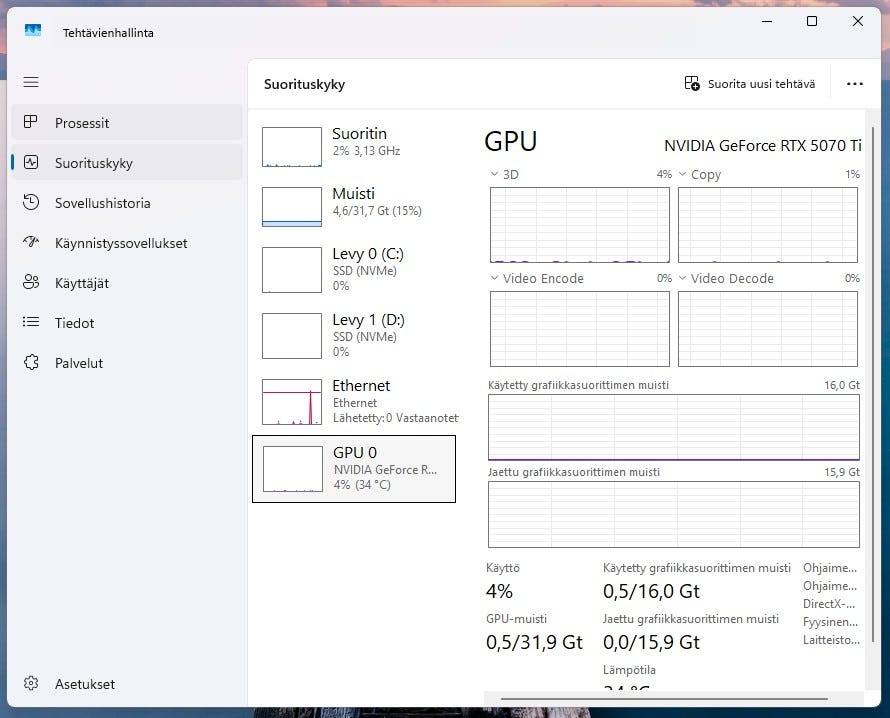Select the GPU 0 performance item
Viewport: 890px width, 718px height.
[x=354, y=469]
